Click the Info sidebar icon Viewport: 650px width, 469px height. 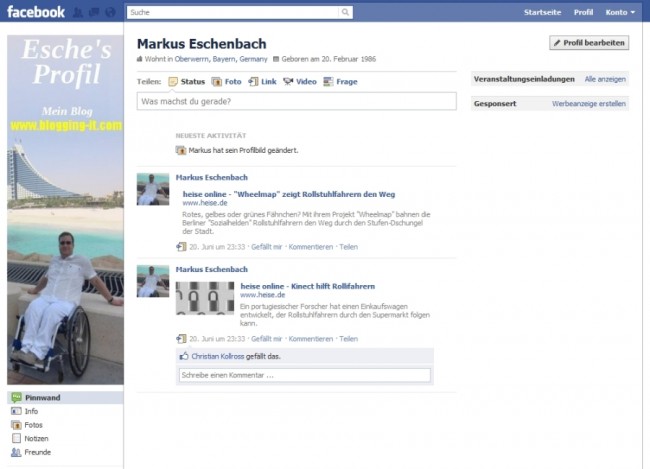coord(16,411)
